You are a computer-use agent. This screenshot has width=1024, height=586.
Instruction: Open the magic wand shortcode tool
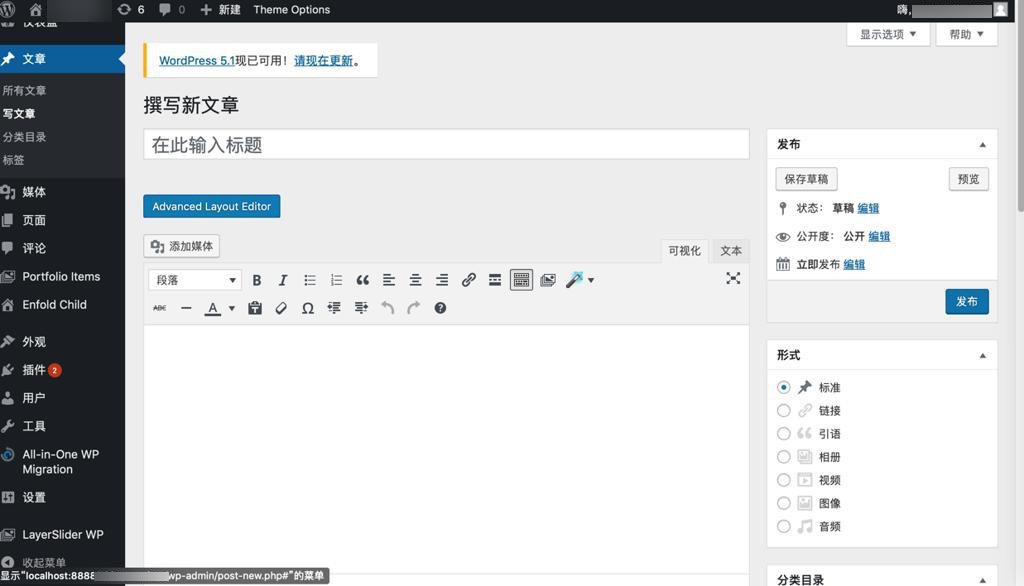(574, 280)
